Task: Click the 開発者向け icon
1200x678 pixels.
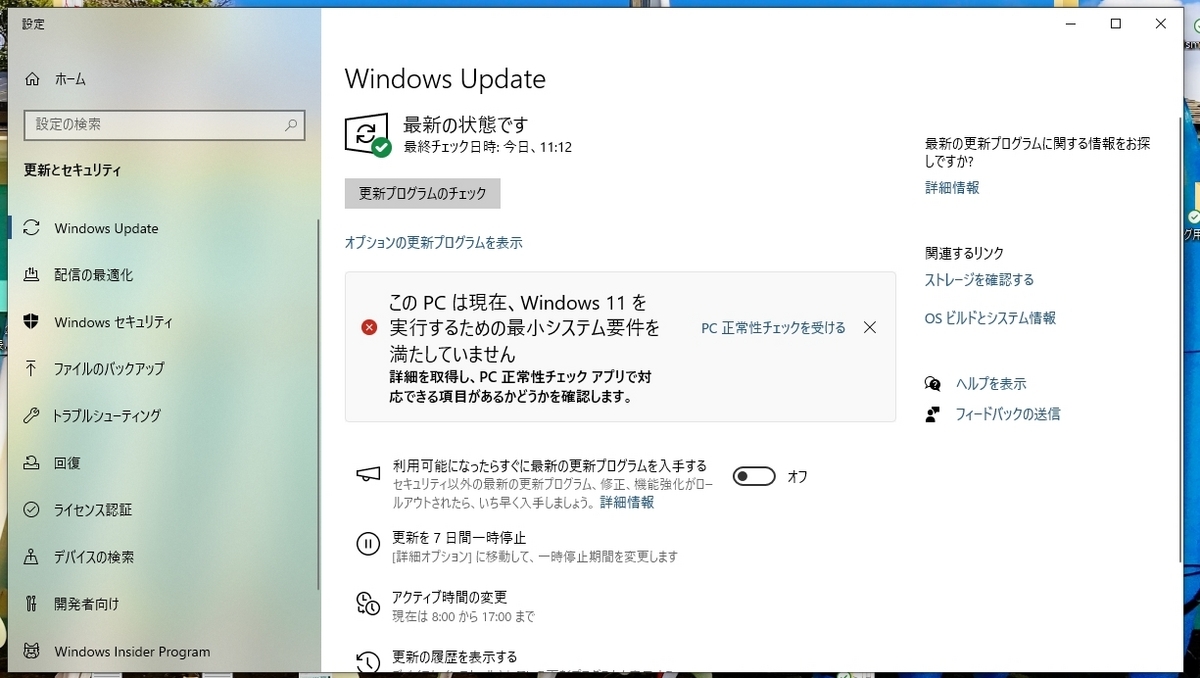Action: 32,604
